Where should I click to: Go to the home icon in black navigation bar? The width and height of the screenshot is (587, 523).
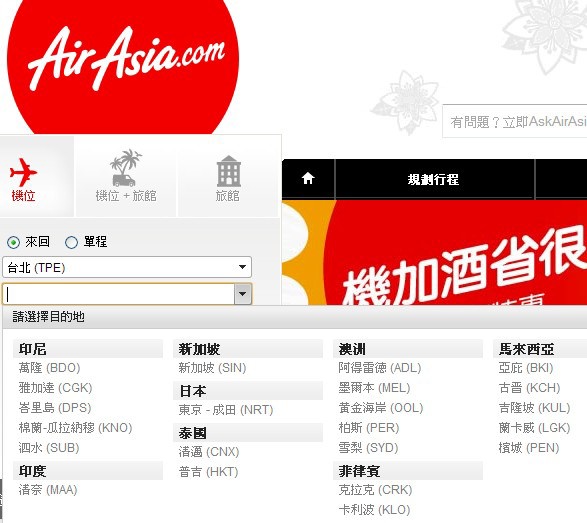(x=308, y=178)
